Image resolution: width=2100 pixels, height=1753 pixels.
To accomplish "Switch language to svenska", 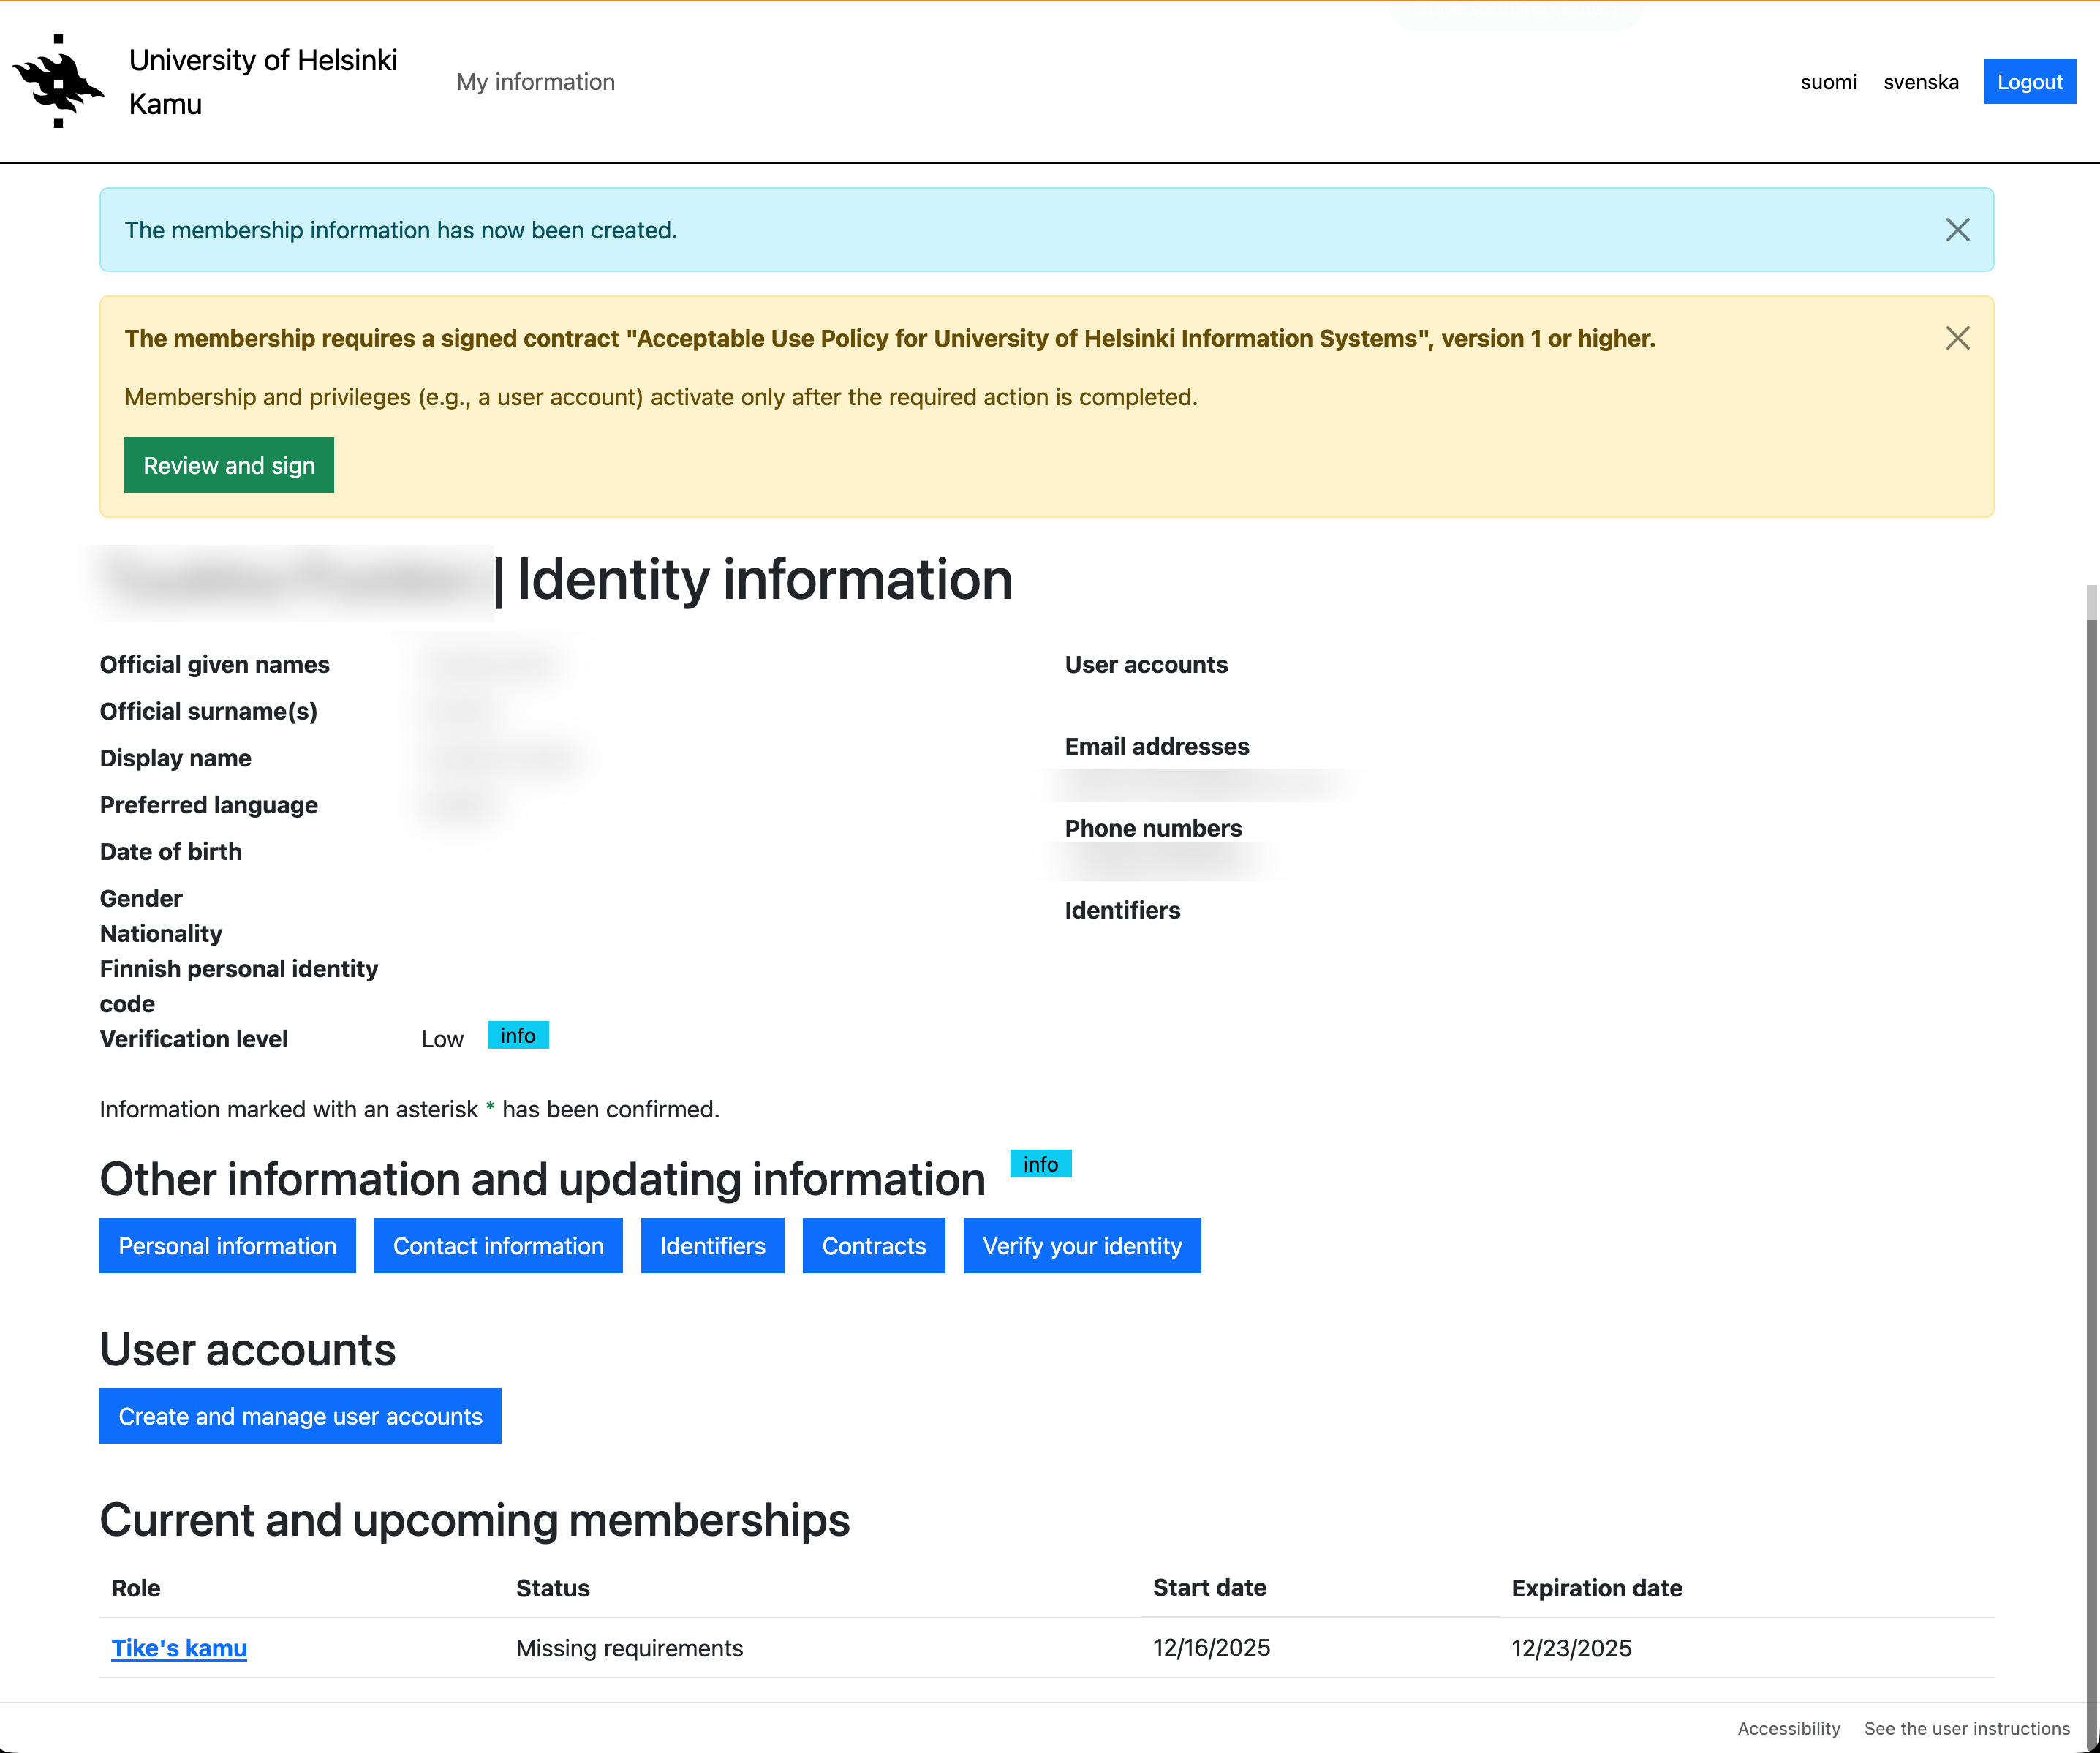I will [1920, 82].
